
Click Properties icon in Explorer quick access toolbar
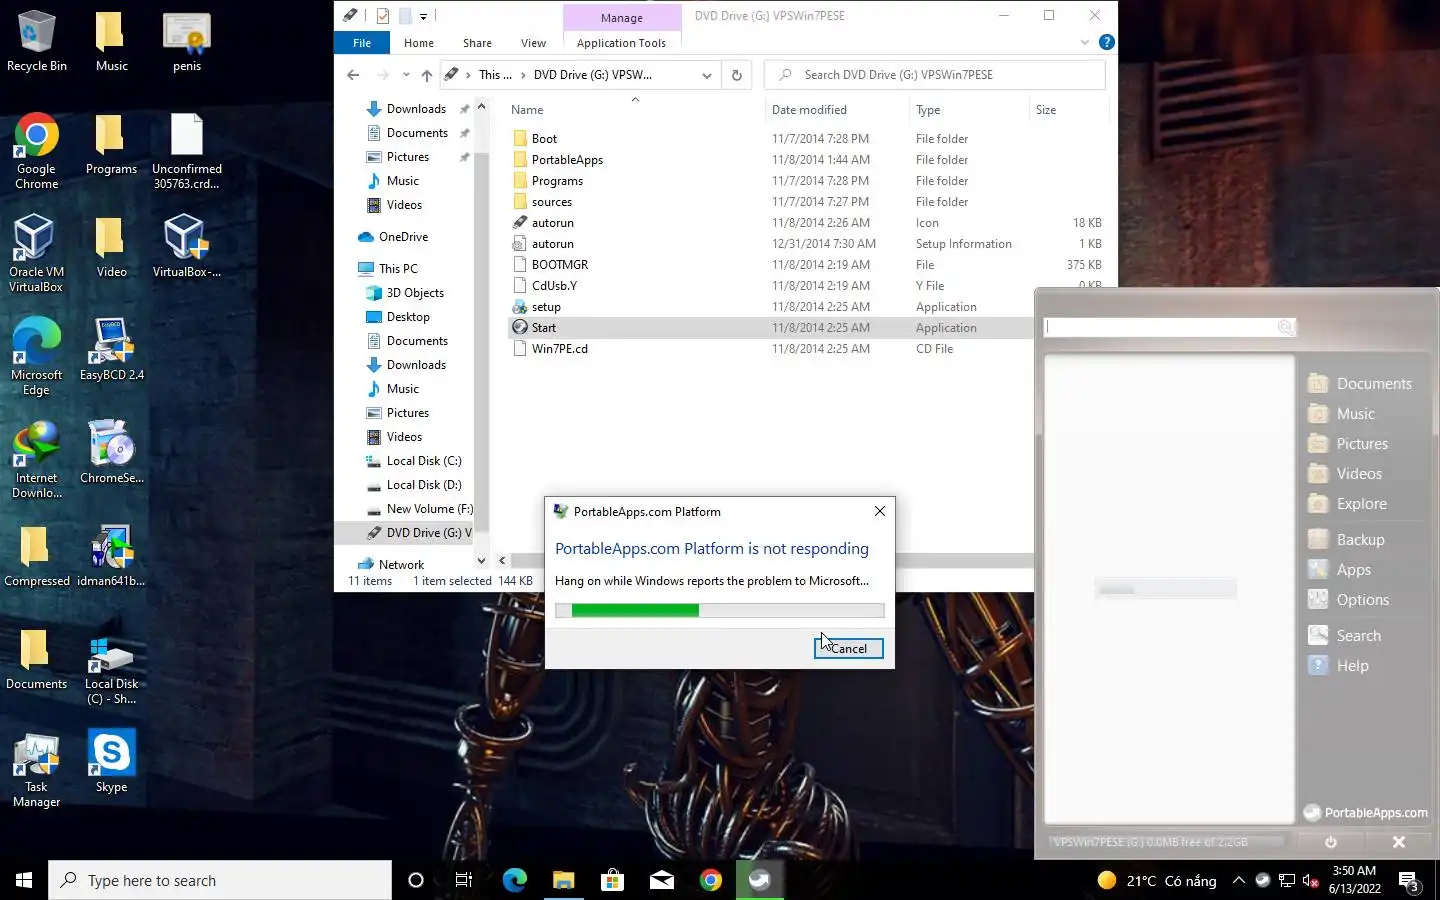pyautogui.click(x=382, y=15)
